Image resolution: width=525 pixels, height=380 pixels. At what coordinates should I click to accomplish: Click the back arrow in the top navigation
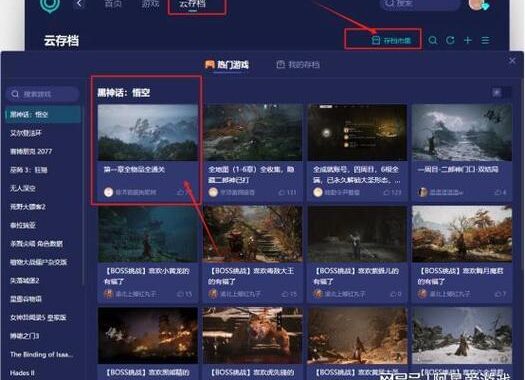[x=79, y=4]
